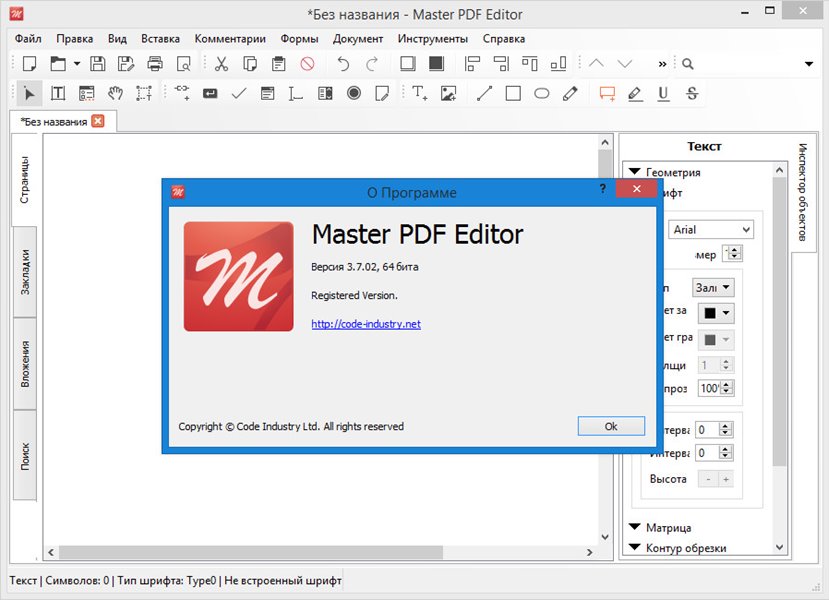Click the align bottom objects icon
This screenshot has width=829, height=600.
coord(558,64)
